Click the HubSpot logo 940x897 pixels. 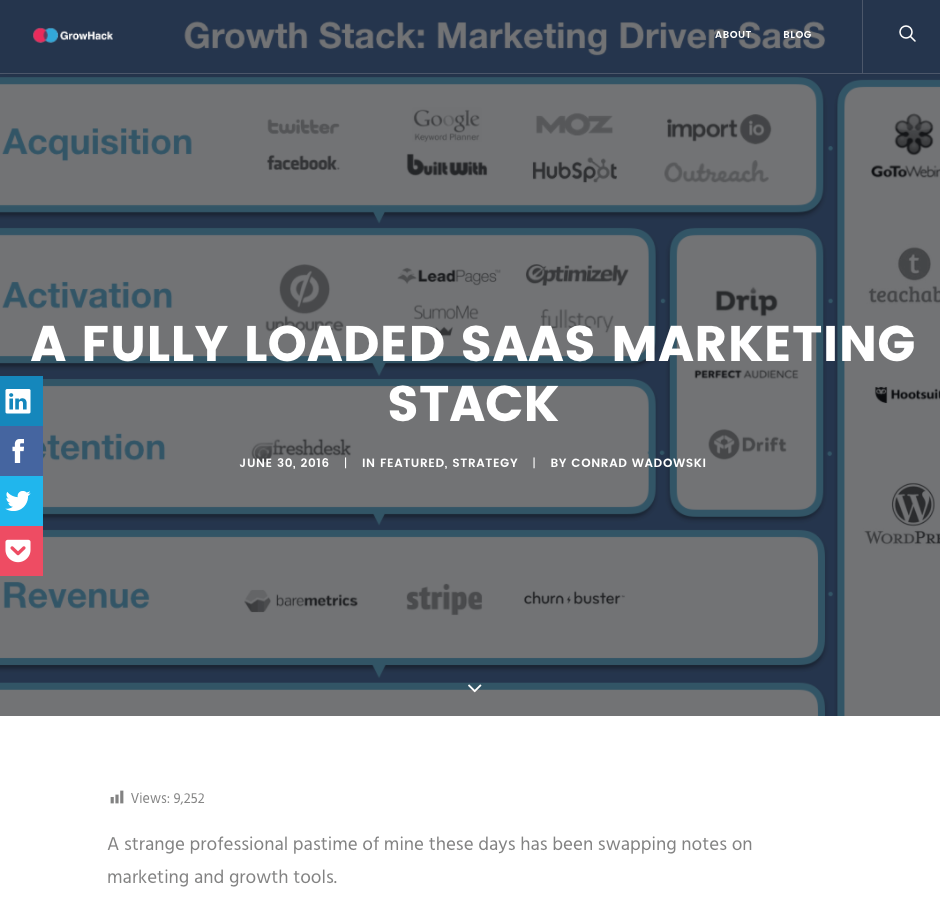click(574, 171)
